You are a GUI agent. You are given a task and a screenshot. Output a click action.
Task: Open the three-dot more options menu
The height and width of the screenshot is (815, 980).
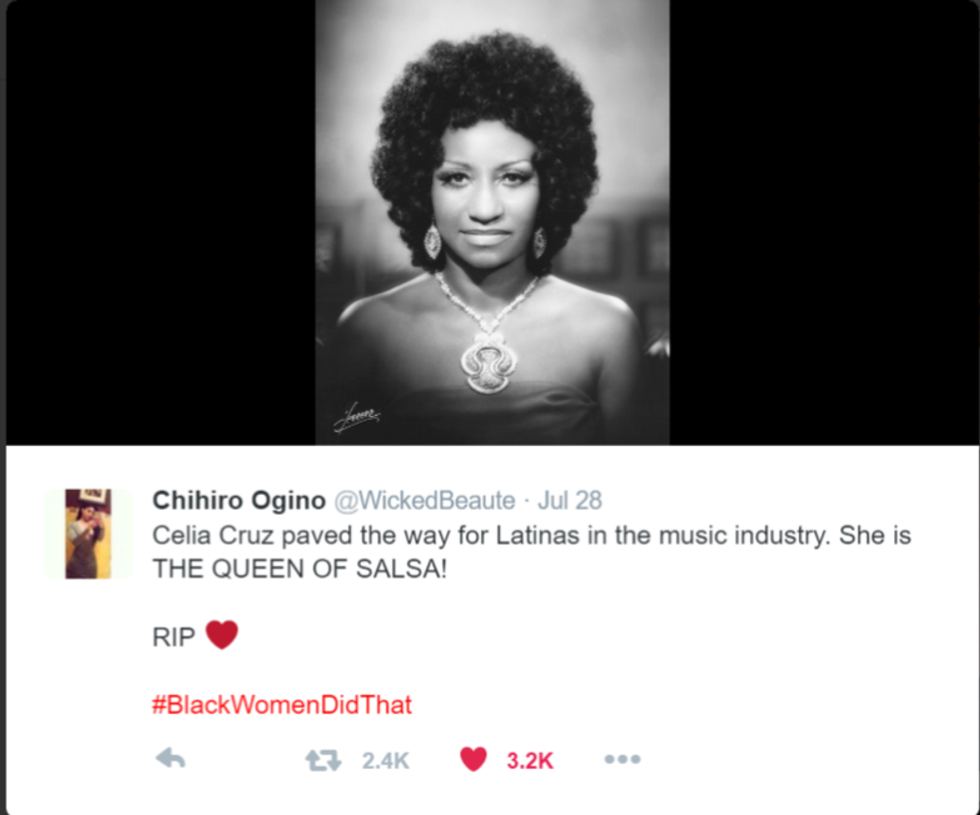pyautogui.click(x=622, y=759)
